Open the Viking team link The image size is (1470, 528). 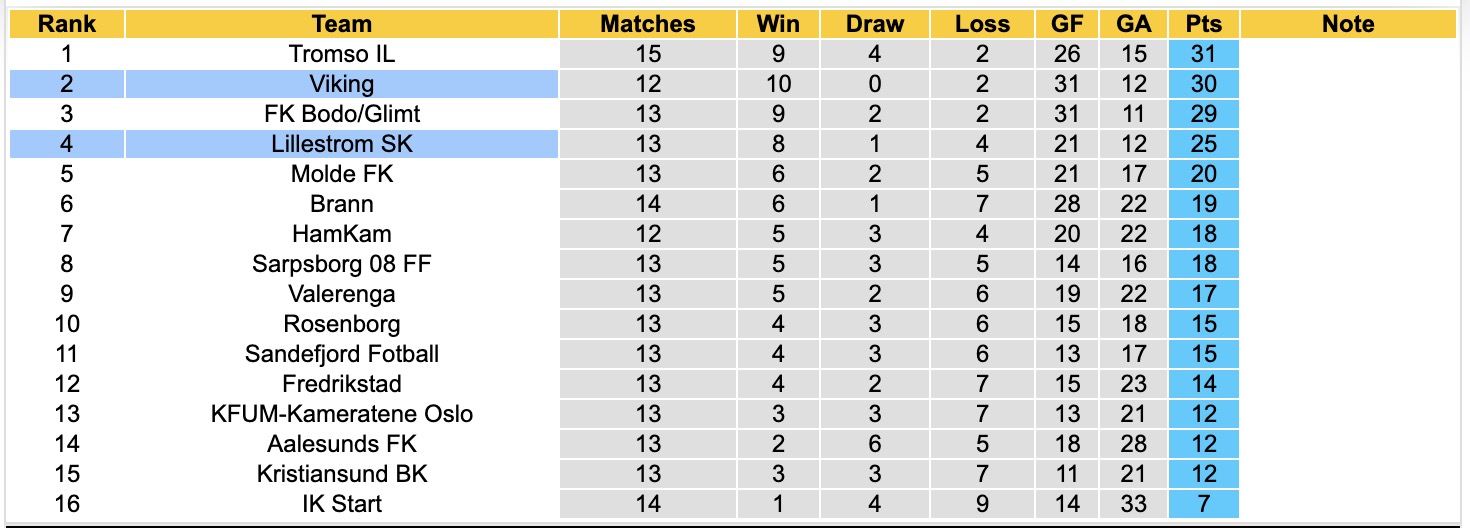pyautogui.click(x=341, y=84)
